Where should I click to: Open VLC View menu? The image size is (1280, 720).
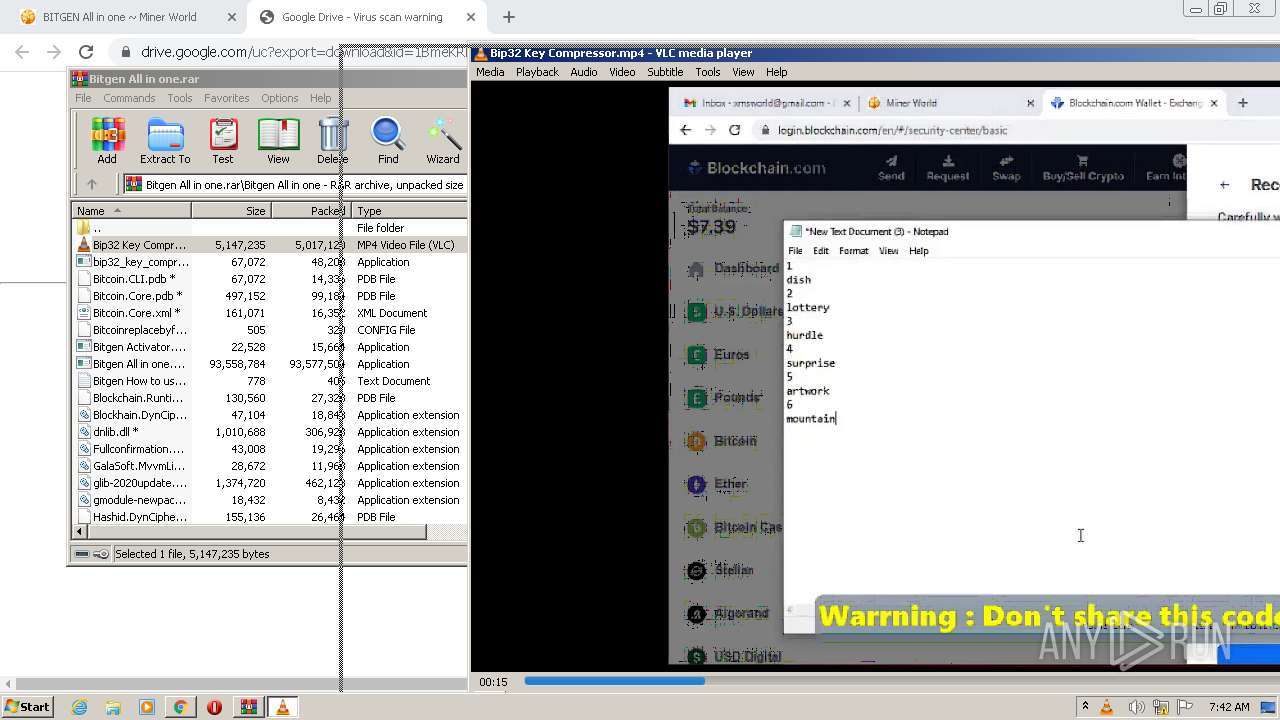click(743, 72)
